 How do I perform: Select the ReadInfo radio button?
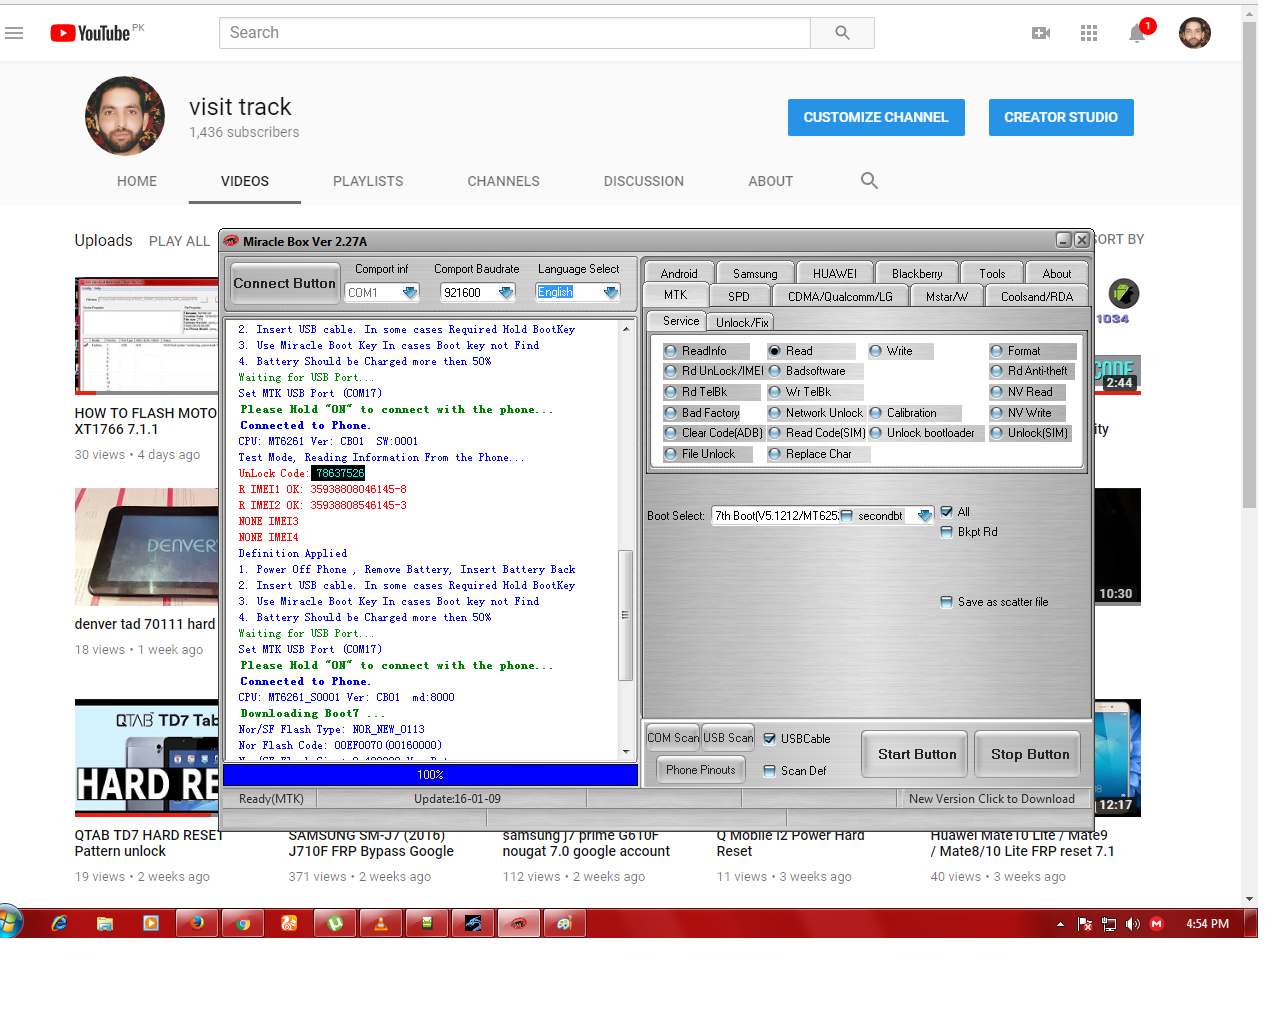[671, 351]
